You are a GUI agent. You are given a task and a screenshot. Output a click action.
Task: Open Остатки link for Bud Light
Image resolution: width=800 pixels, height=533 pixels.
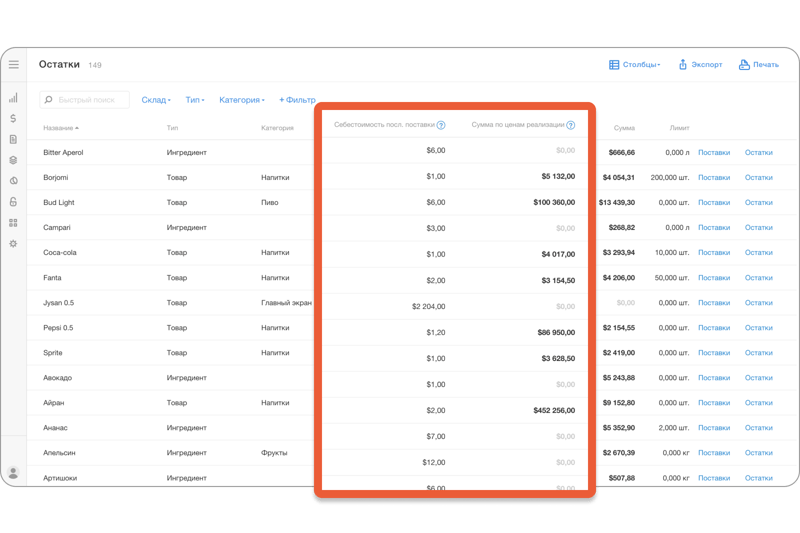click(759, 202)
